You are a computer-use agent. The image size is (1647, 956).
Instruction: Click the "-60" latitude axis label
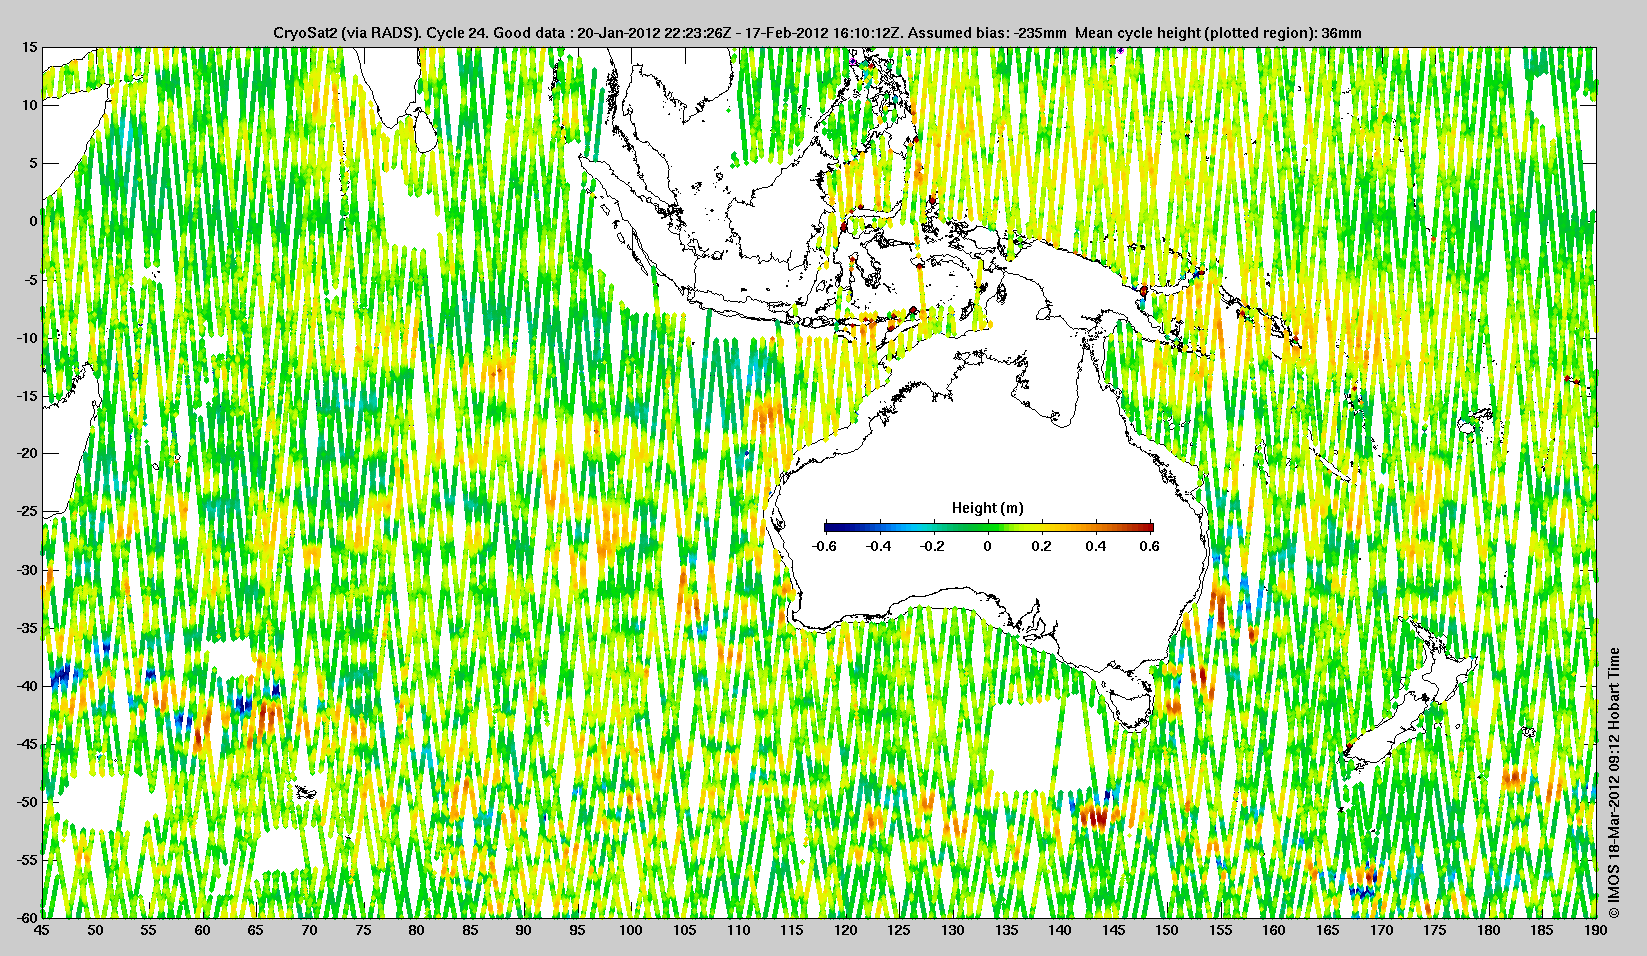28,917
